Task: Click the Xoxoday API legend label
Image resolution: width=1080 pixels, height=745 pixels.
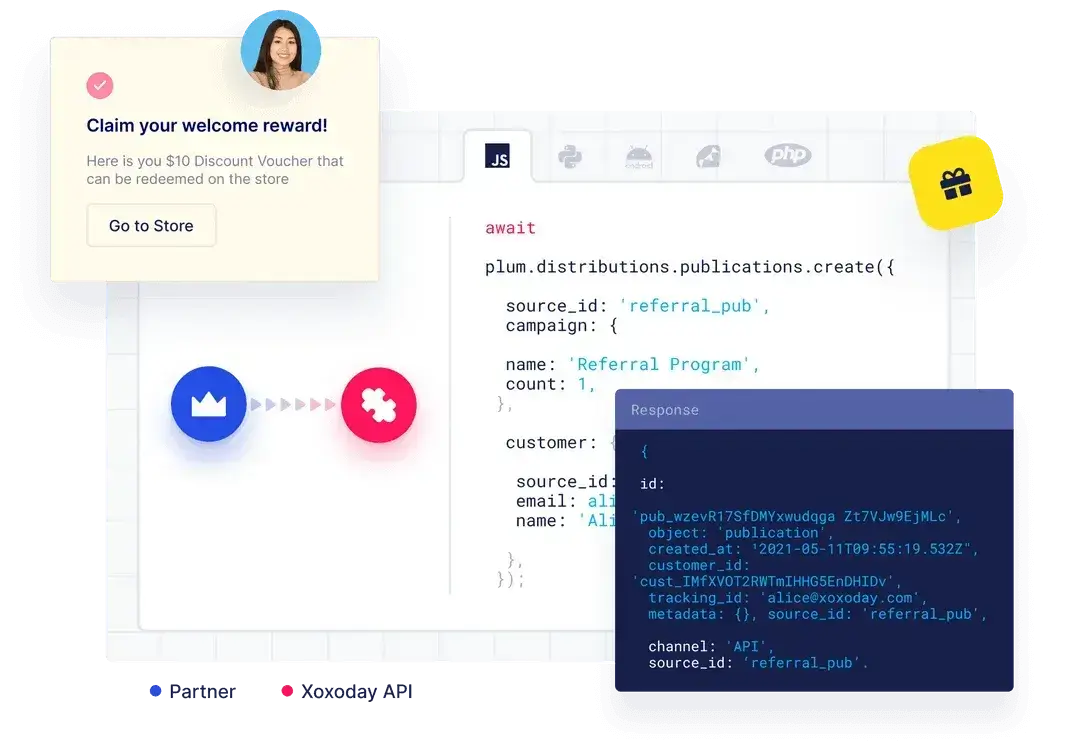Action: (357, 691)
